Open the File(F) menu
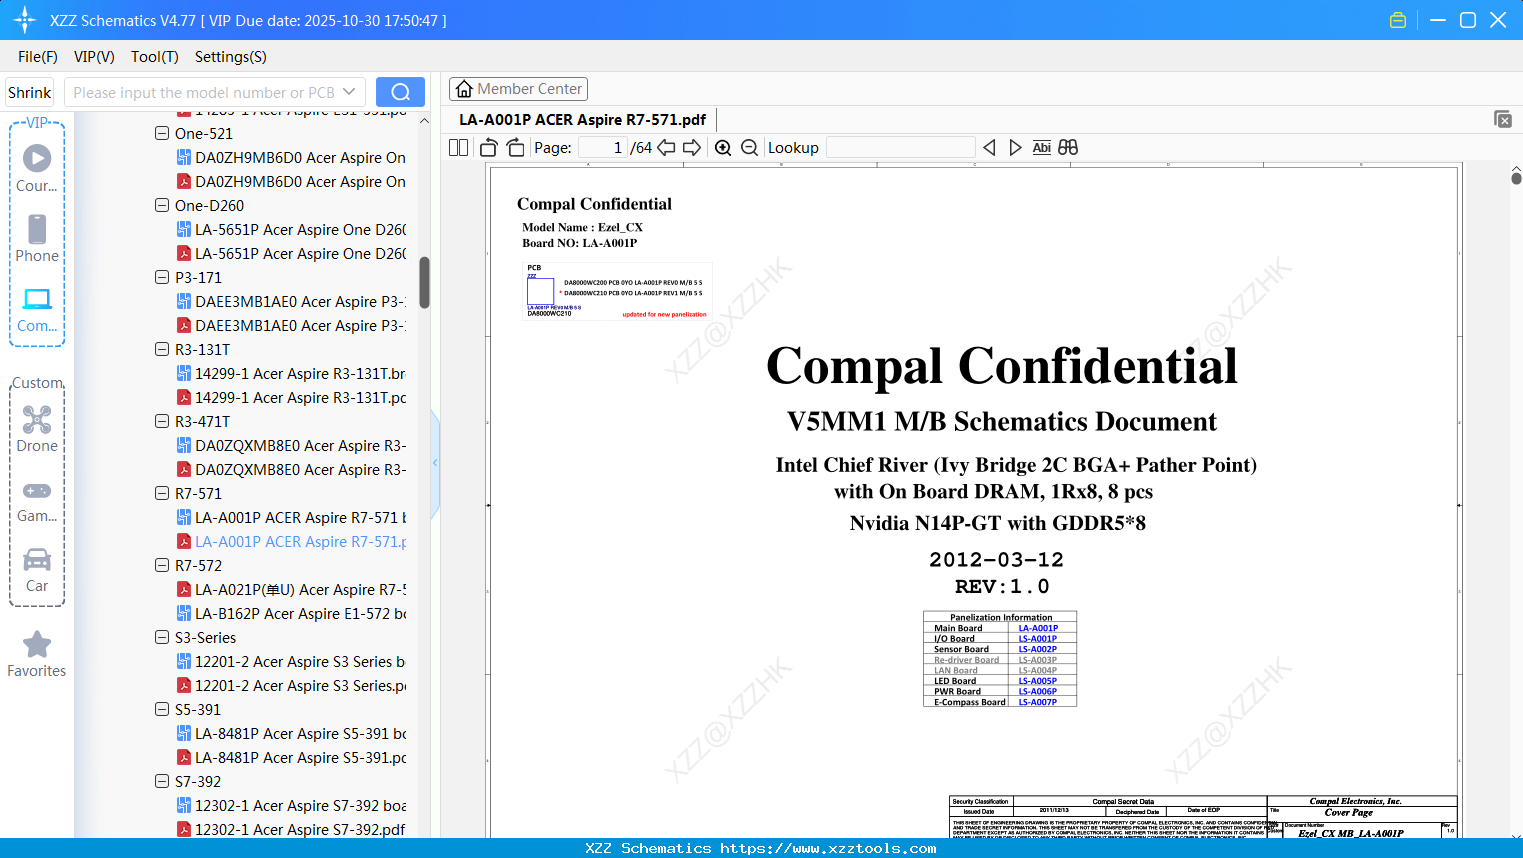The image size is (1523, 858). click(x=38, y=57)
